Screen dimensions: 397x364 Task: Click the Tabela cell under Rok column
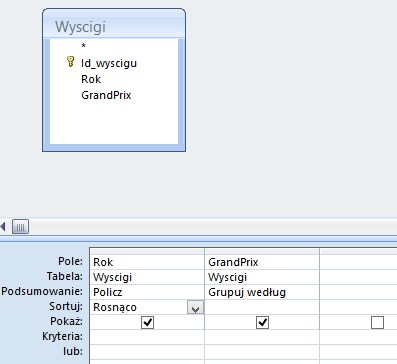tap(147, 277)
